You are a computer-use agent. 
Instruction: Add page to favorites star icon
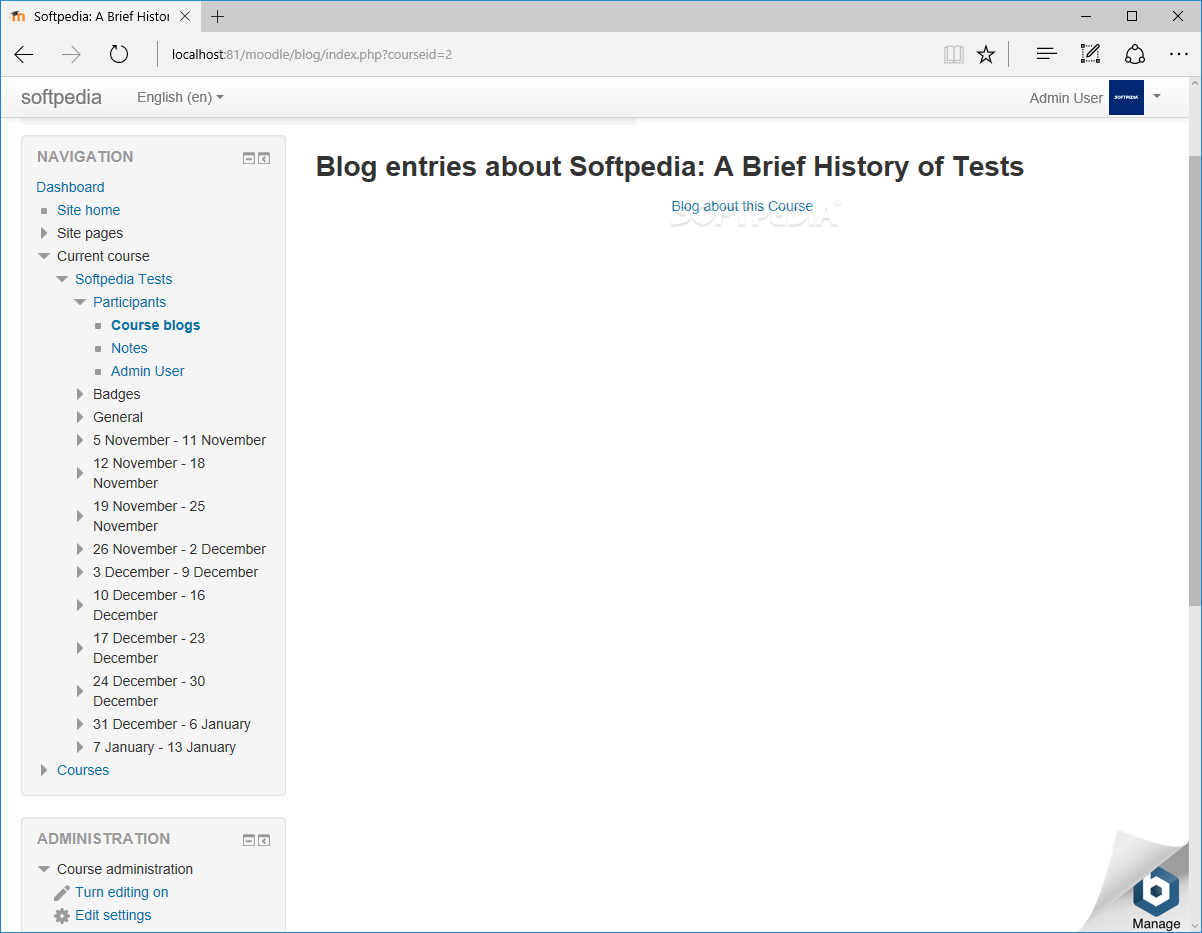pos(986,54)
